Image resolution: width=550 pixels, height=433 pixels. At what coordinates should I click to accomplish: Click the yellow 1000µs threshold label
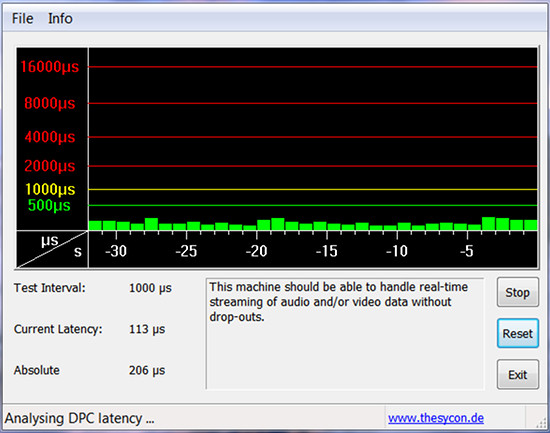point(50,189)
